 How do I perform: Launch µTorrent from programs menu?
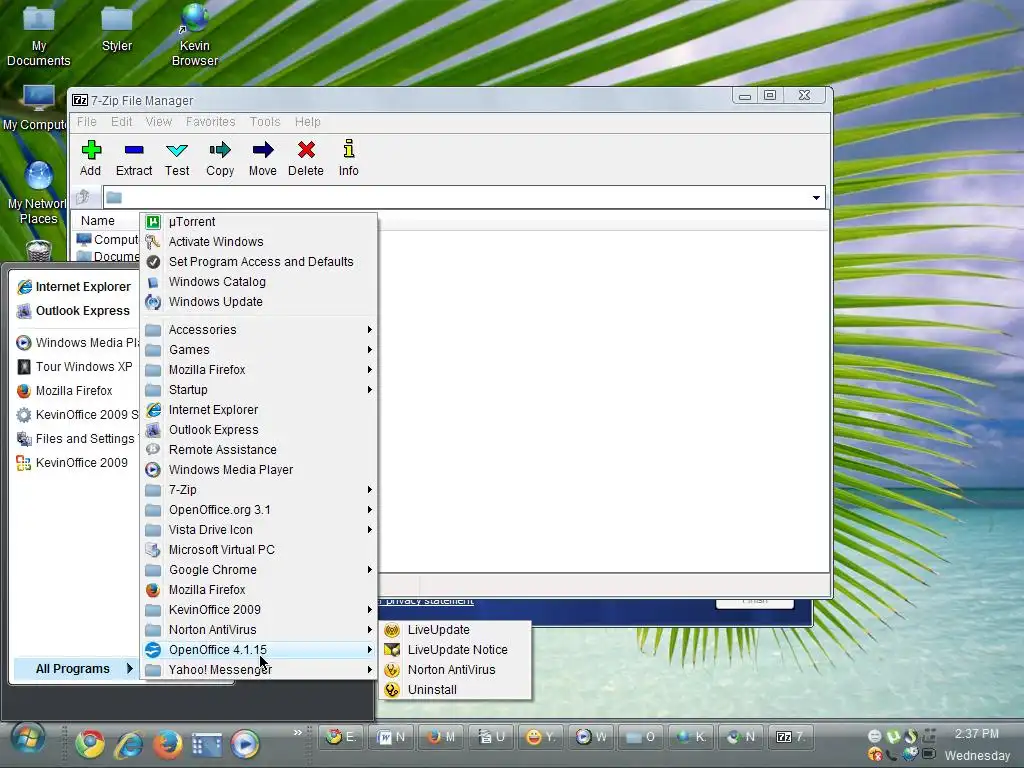pyautogui.click(x=260, y=222)
